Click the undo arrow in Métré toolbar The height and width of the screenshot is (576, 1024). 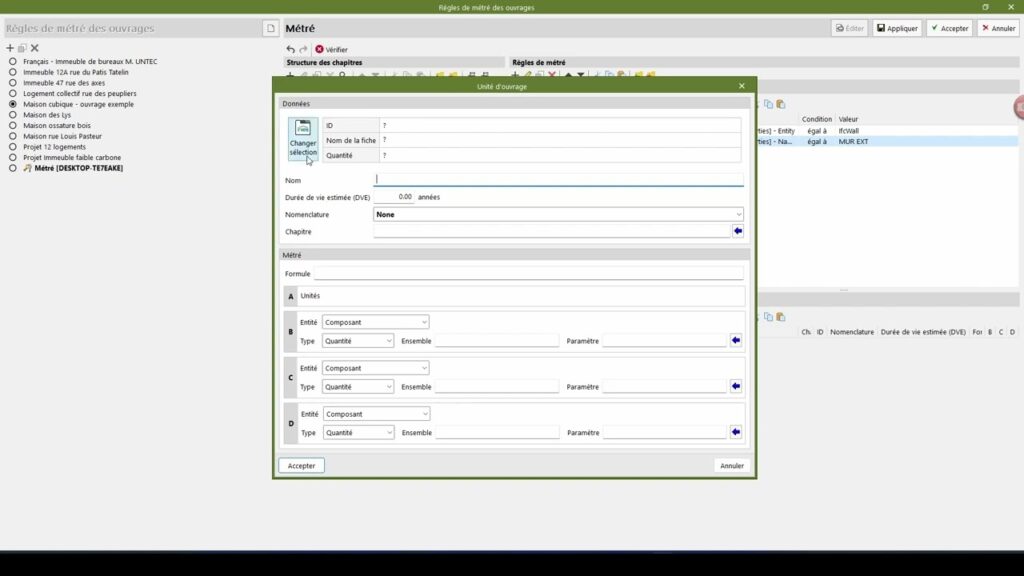tap(291, 49)
